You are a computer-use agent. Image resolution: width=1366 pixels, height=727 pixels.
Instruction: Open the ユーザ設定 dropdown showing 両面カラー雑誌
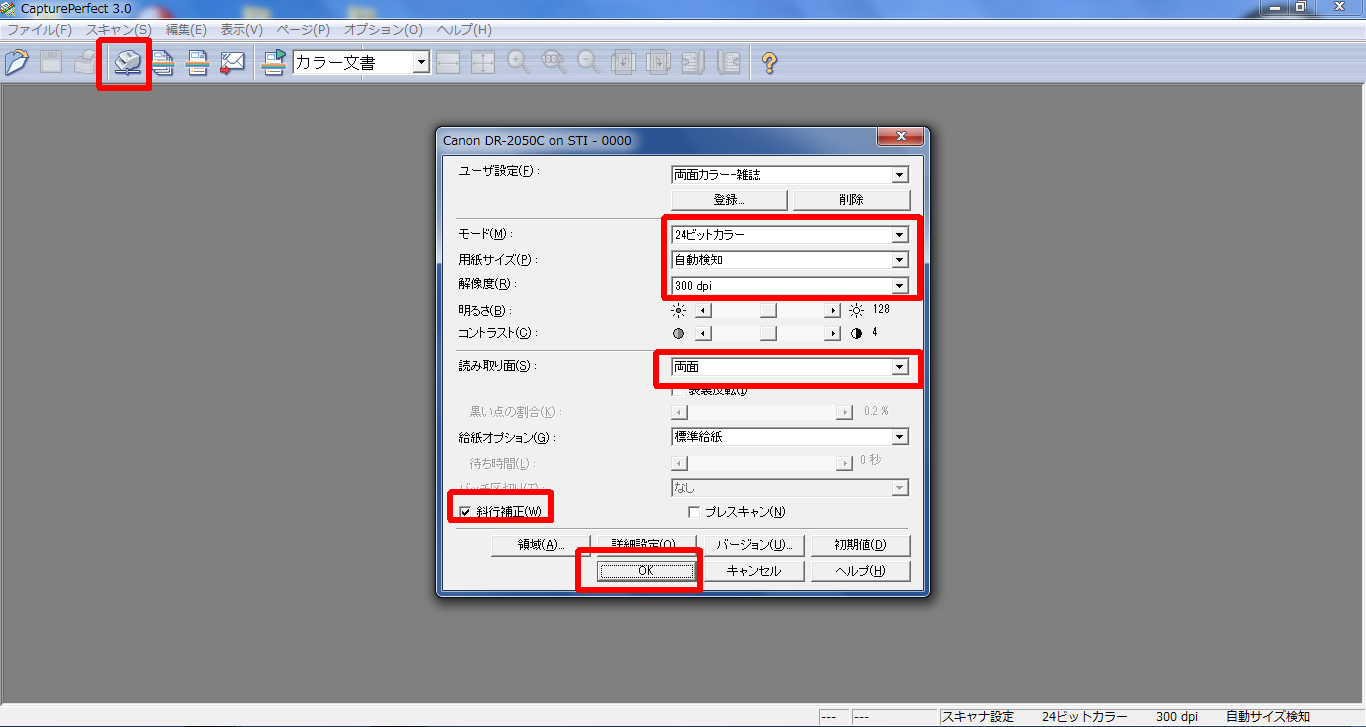(x=790, y=174)
